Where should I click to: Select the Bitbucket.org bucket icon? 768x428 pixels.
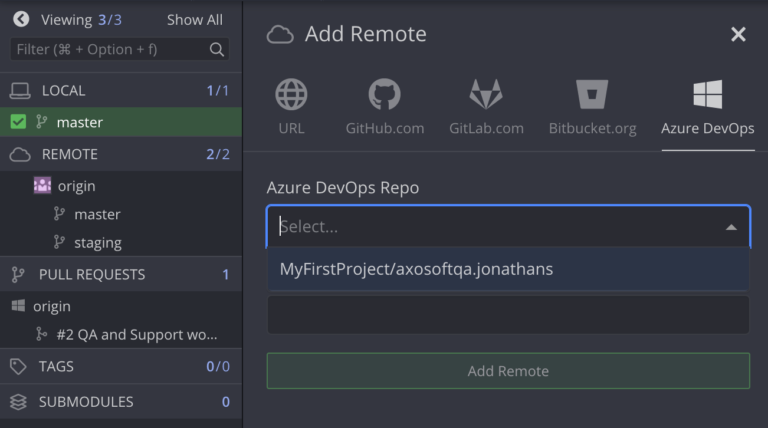(592, 95)
